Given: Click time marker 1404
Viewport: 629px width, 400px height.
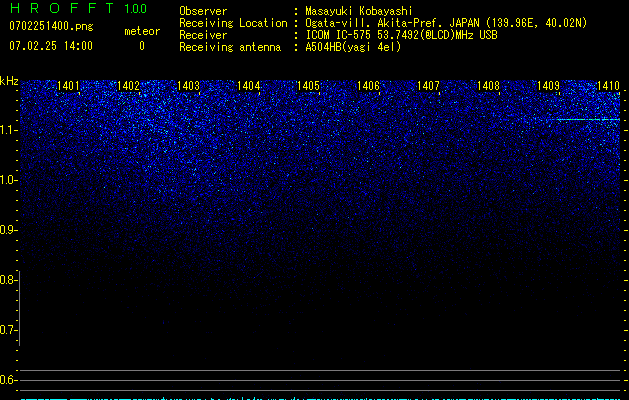Looking at the screenshot, I should click(248, 85).
